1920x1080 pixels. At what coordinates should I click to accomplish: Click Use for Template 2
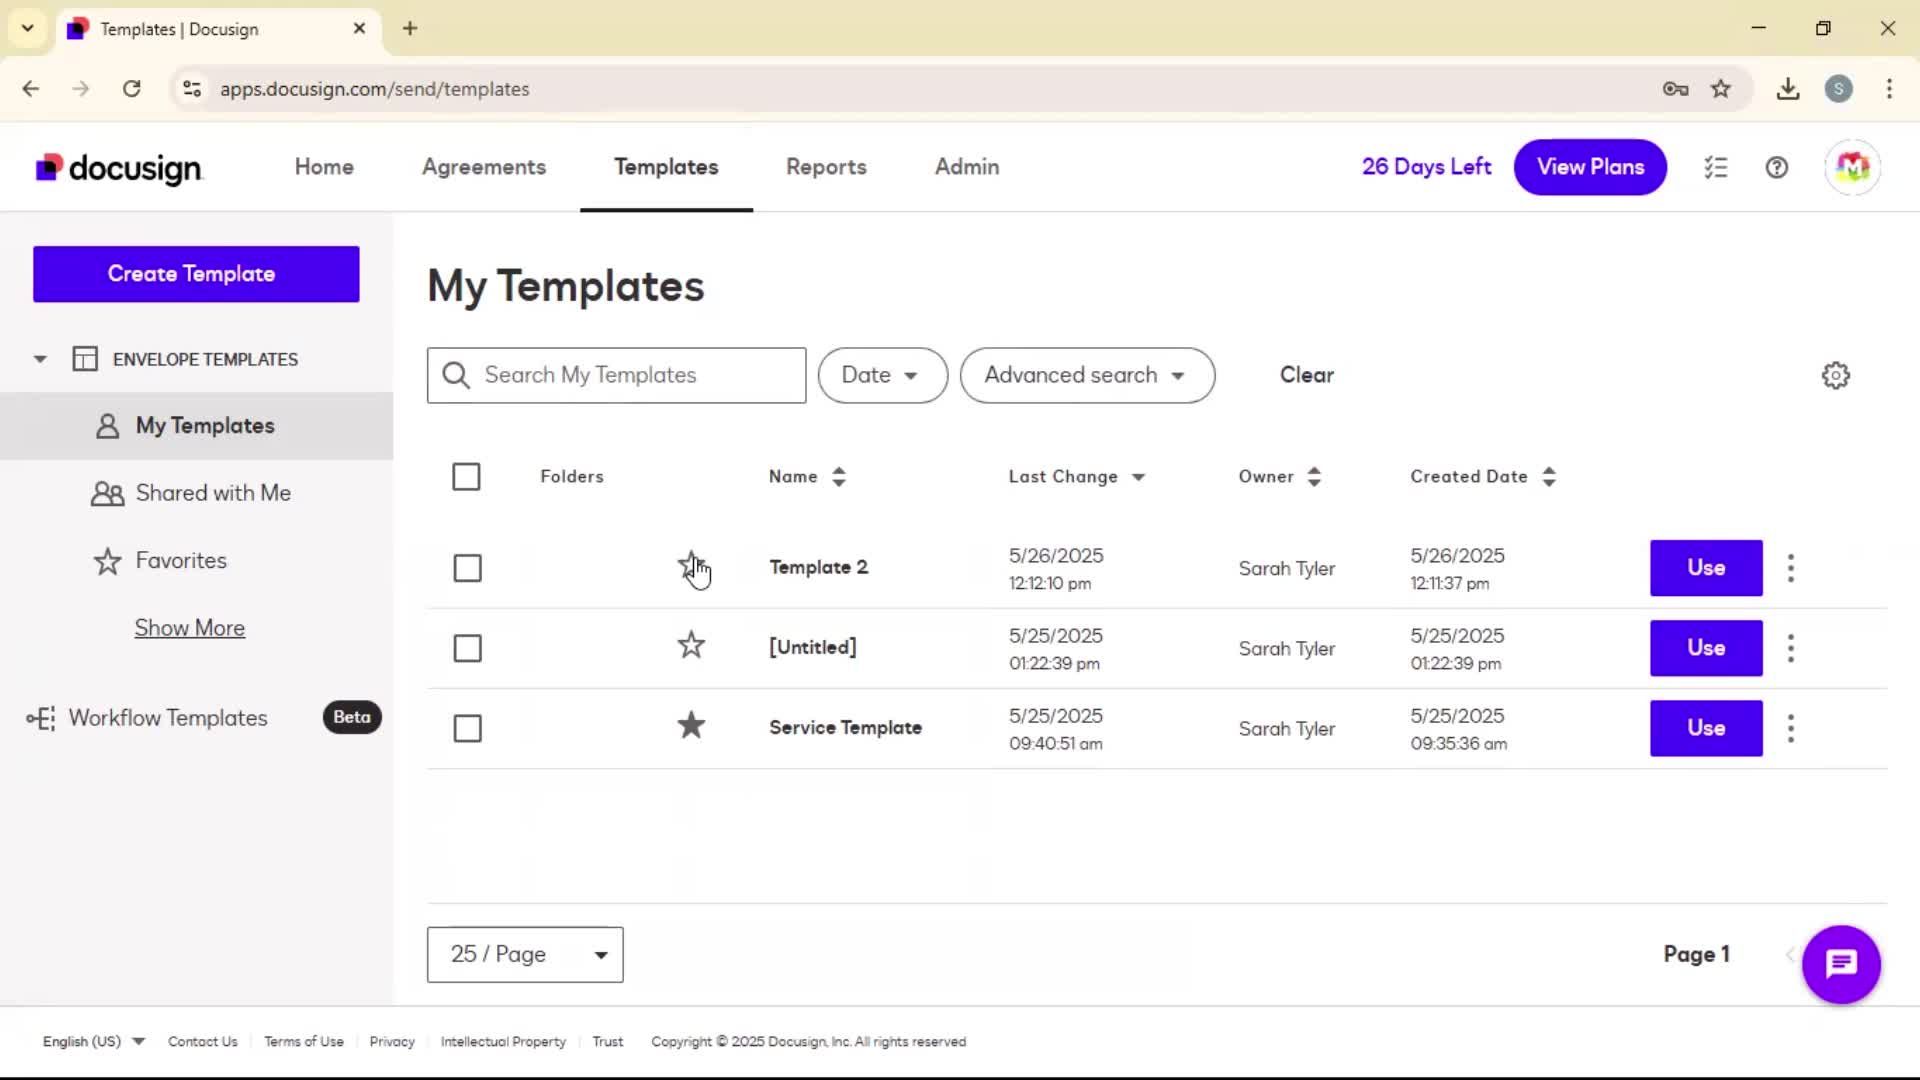(1706, 568)
